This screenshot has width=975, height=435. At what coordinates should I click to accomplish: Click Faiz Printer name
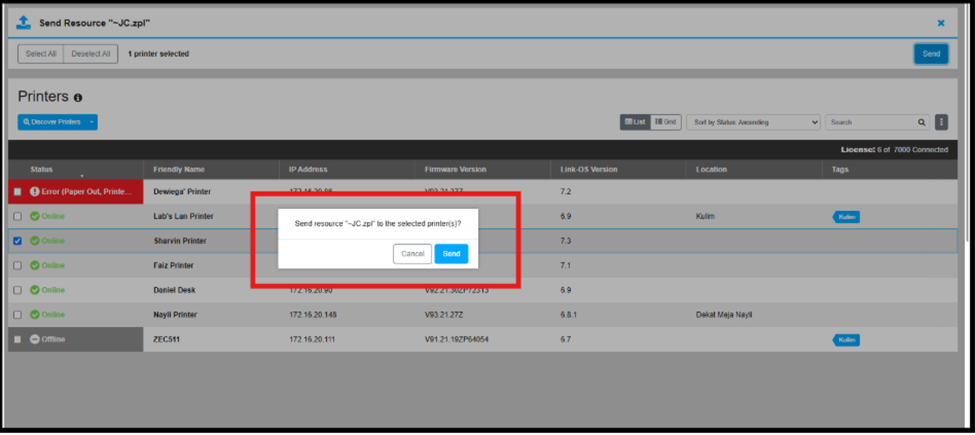point(173,265)
